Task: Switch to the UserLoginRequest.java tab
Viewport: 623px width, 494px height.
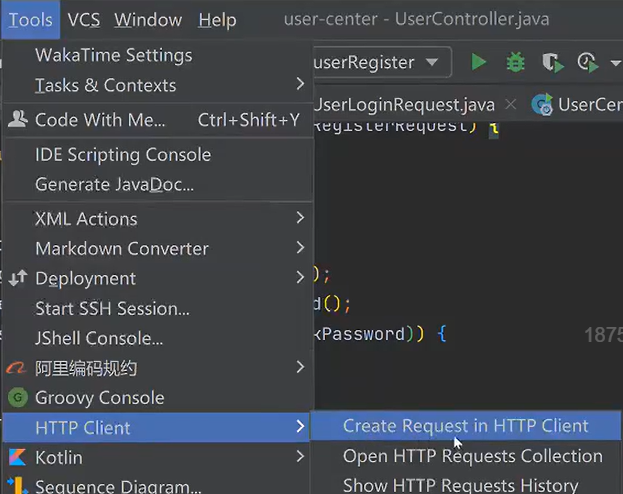Action: pyautogui.click(x=403, y=103)
